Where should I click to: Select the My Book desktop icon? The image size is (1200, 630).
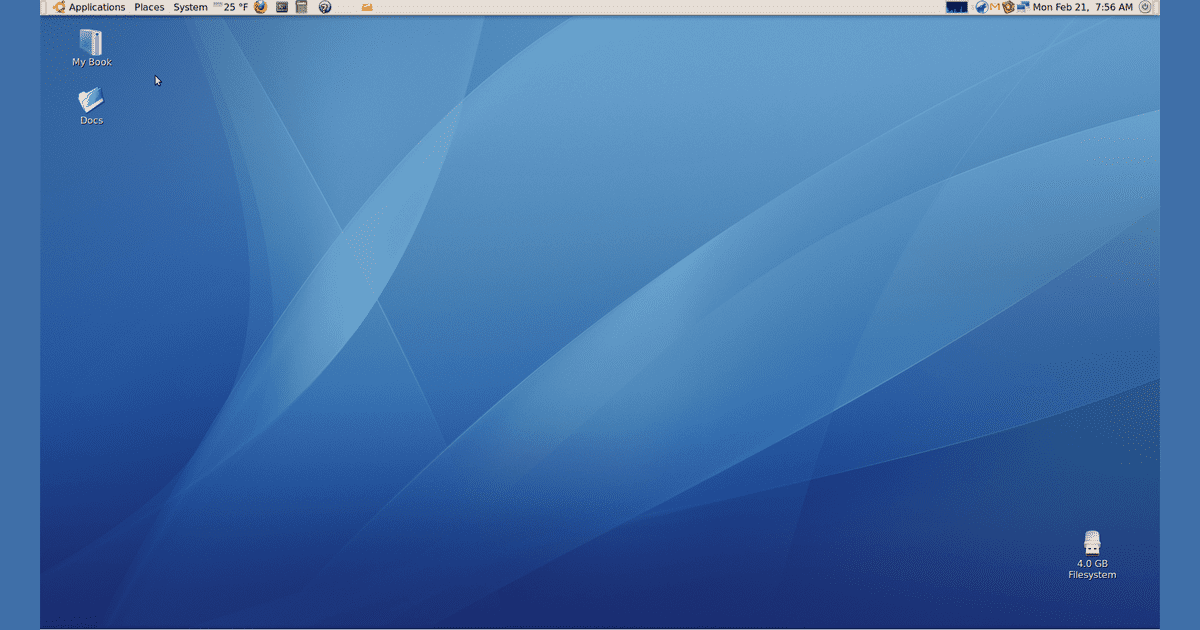(91, 42)
